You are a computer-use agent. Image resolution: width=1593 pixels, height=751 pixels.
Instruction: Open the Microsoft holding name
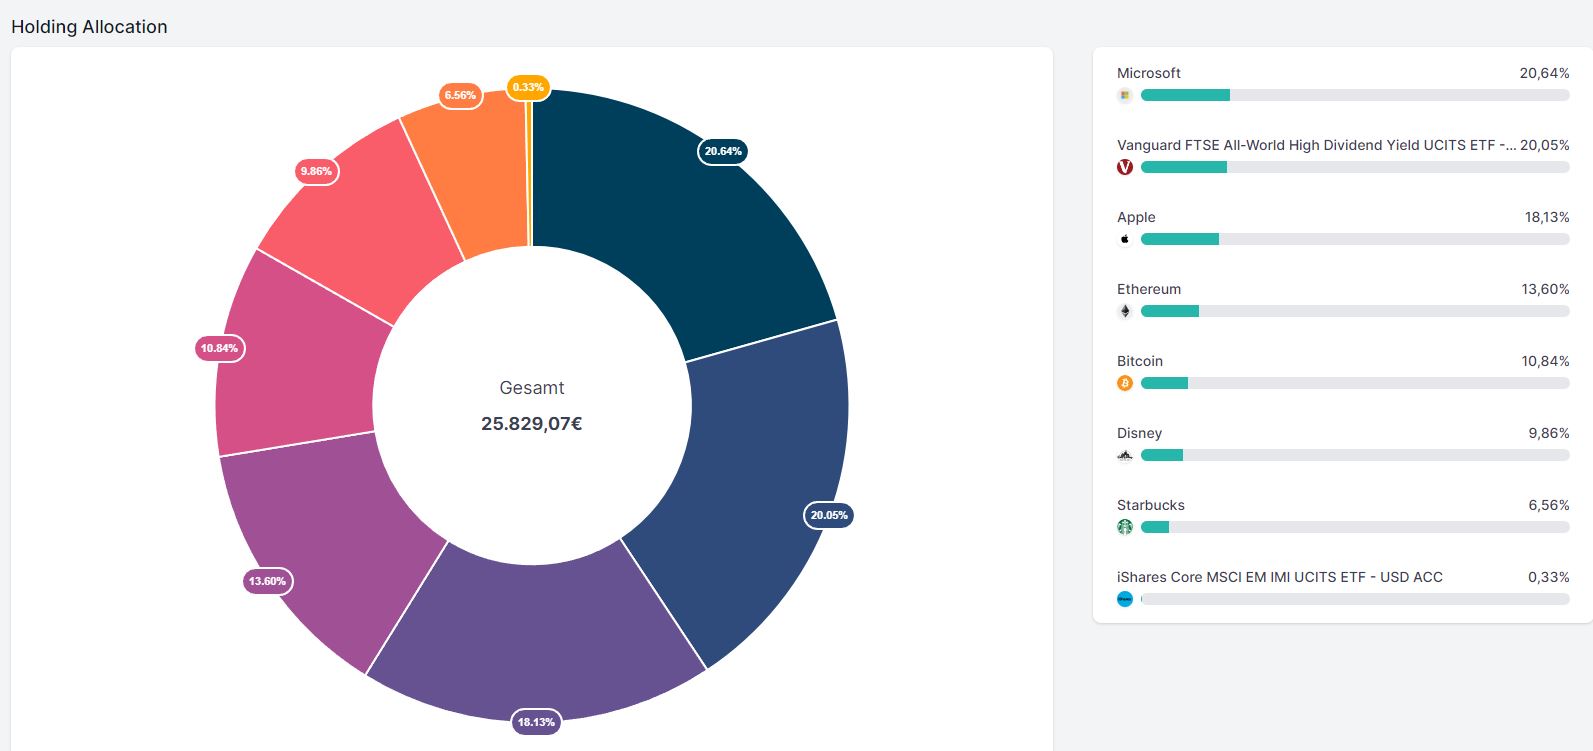pos(1149,73)
